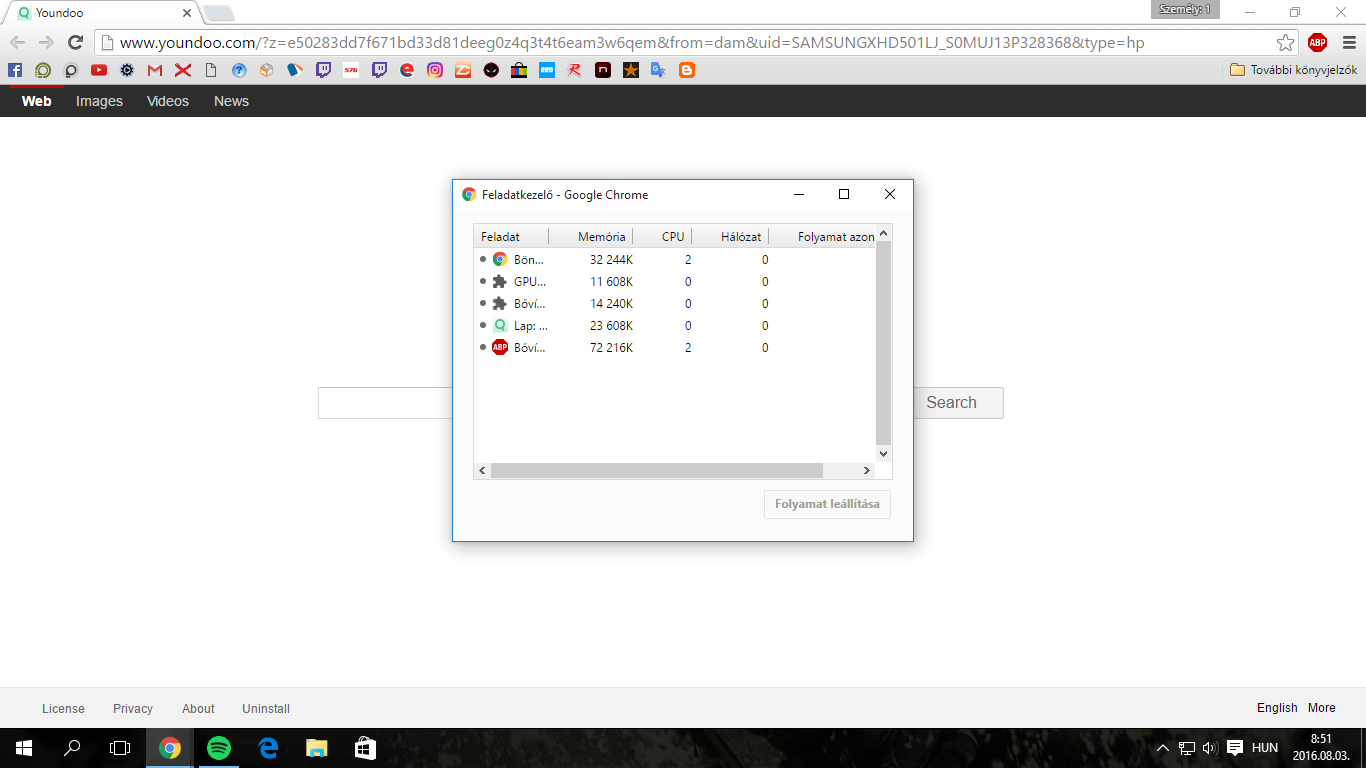The image size is (1366, 768).
Task: Open the Privacy link
Action: 133,708
